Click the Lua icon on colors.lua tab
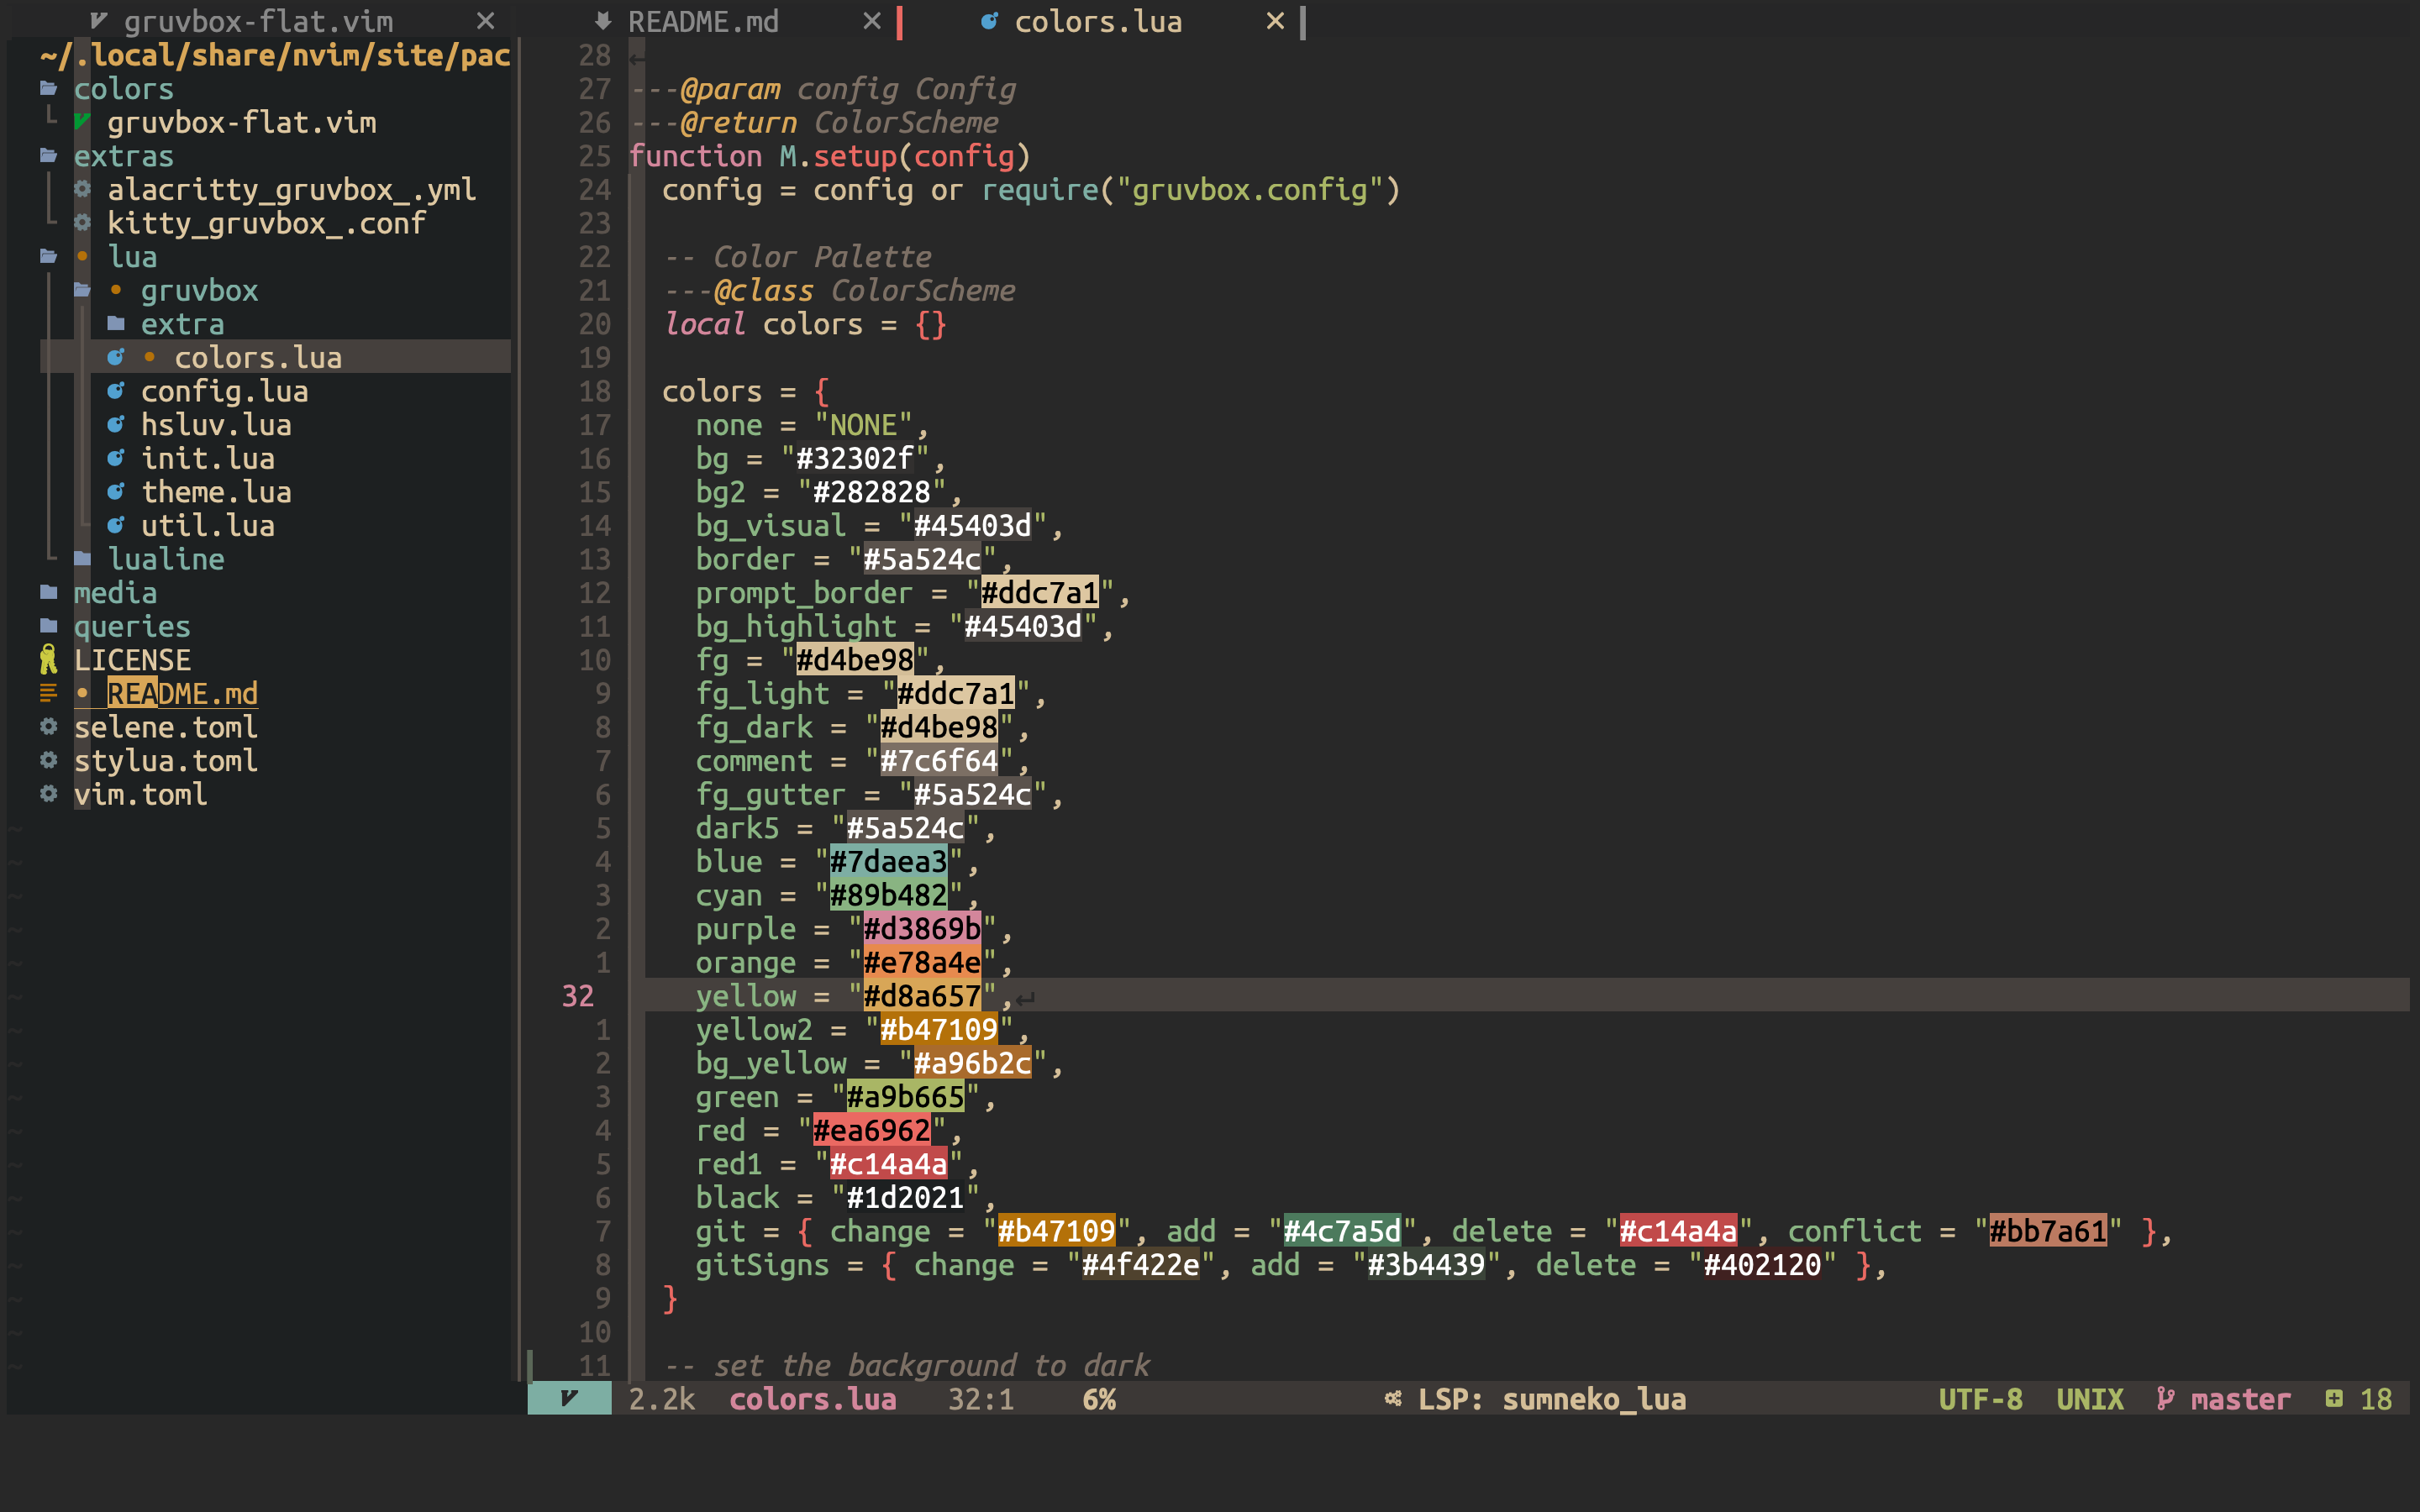The height and width of the screenshot is (1512, 2420). (x=989, y=21)
